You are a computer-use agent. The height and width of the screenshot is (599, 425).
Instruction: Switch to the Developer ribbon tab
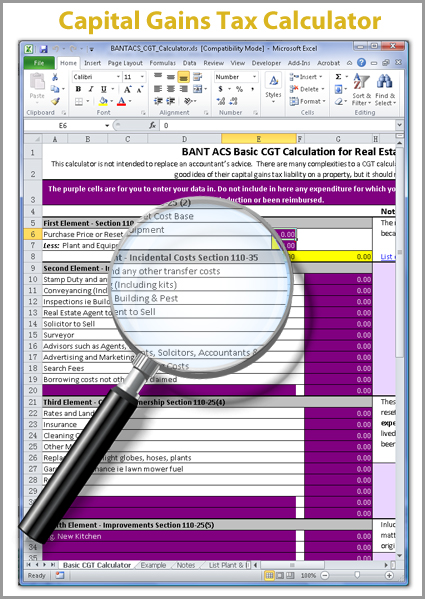[266, 63]
